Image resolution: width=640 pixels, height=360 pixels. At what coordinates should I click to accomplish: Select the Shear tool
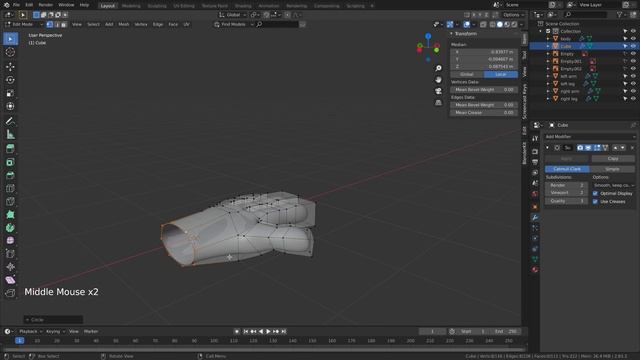[10, 280]
